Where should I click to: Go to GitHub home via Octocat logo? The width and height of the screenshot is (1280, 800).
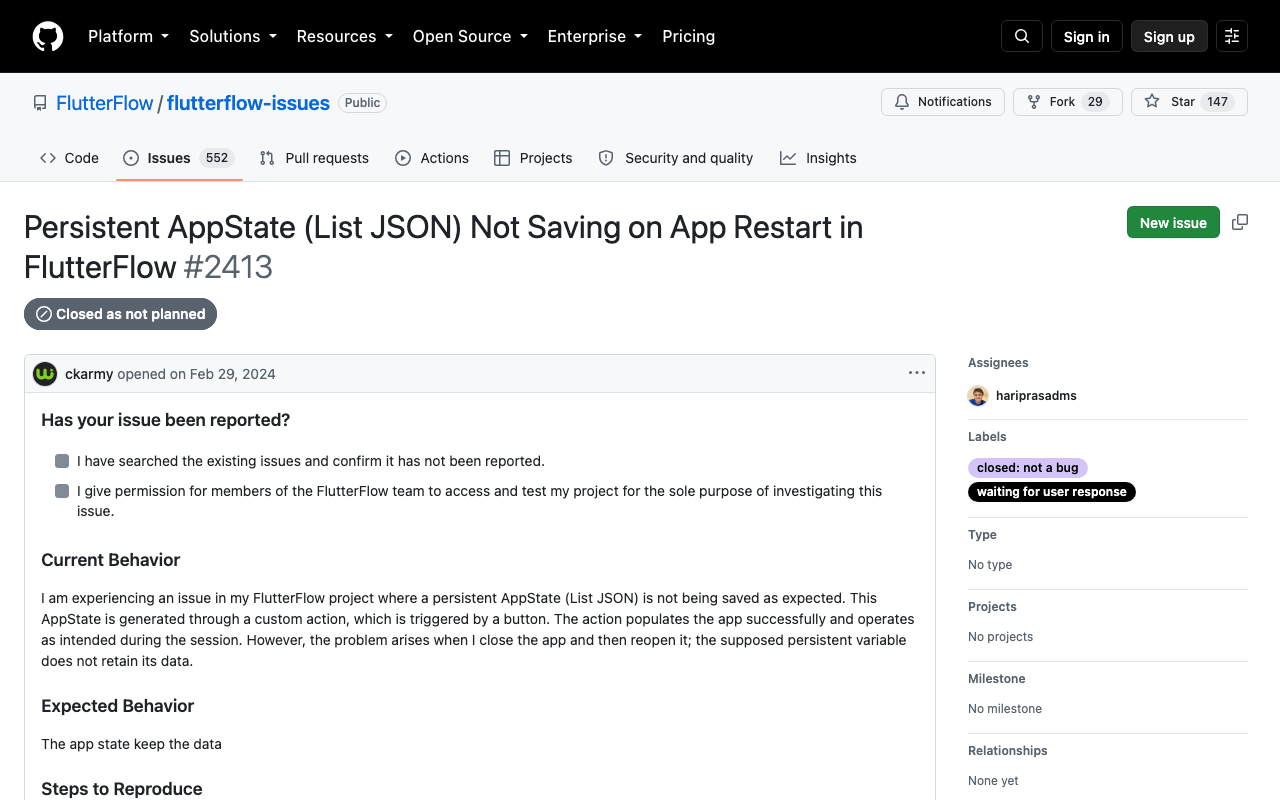click(48, 36)
